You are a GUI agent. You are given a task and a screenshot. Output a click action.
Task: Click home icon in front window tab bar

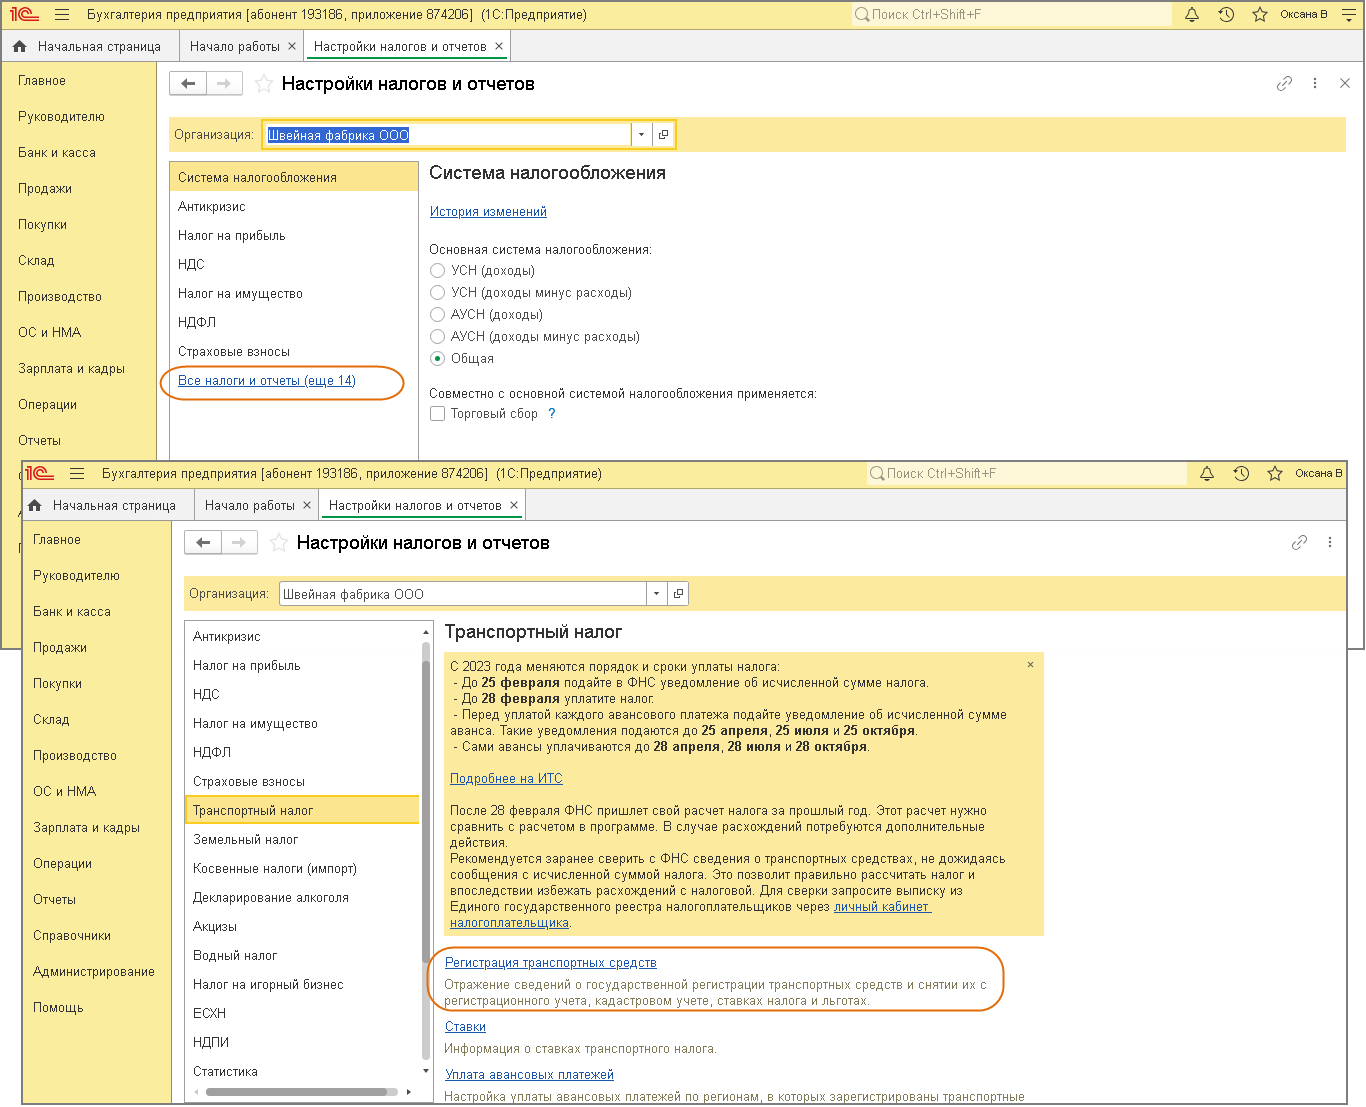pyautogui.click(x=35, y=506)
